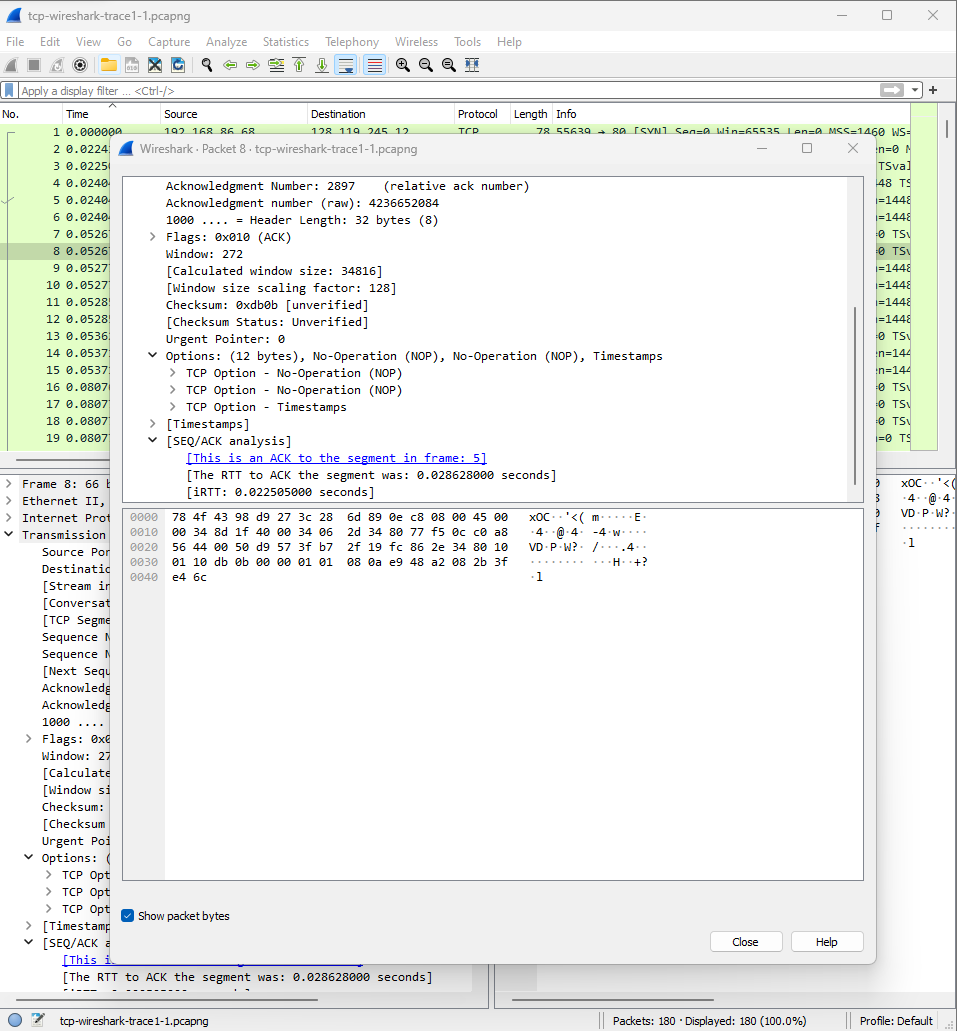Toggle auto-scroll during live capture icon
957x1031 pixels.
coord(346,65)
